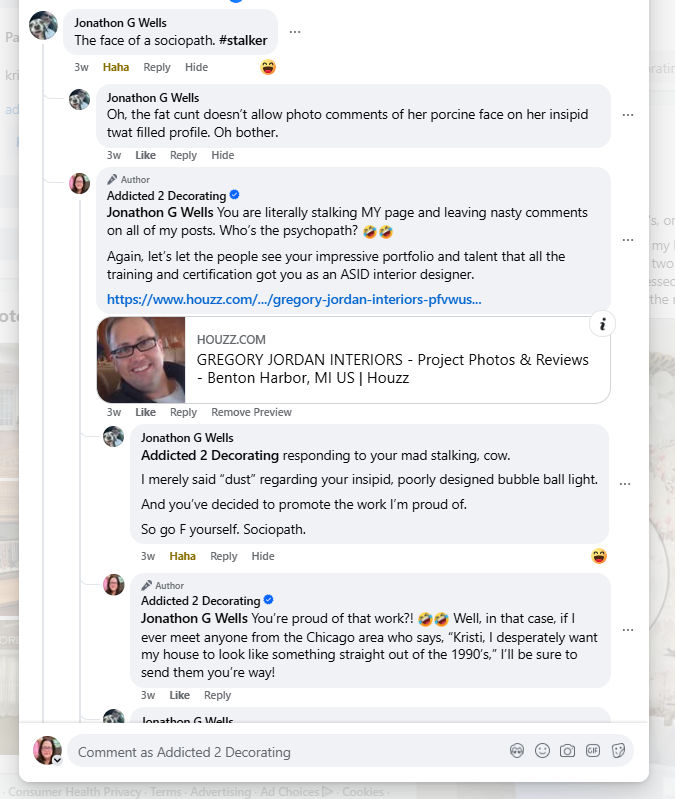
Task: Open the sticker picker icon
Action: coord(618,751)
